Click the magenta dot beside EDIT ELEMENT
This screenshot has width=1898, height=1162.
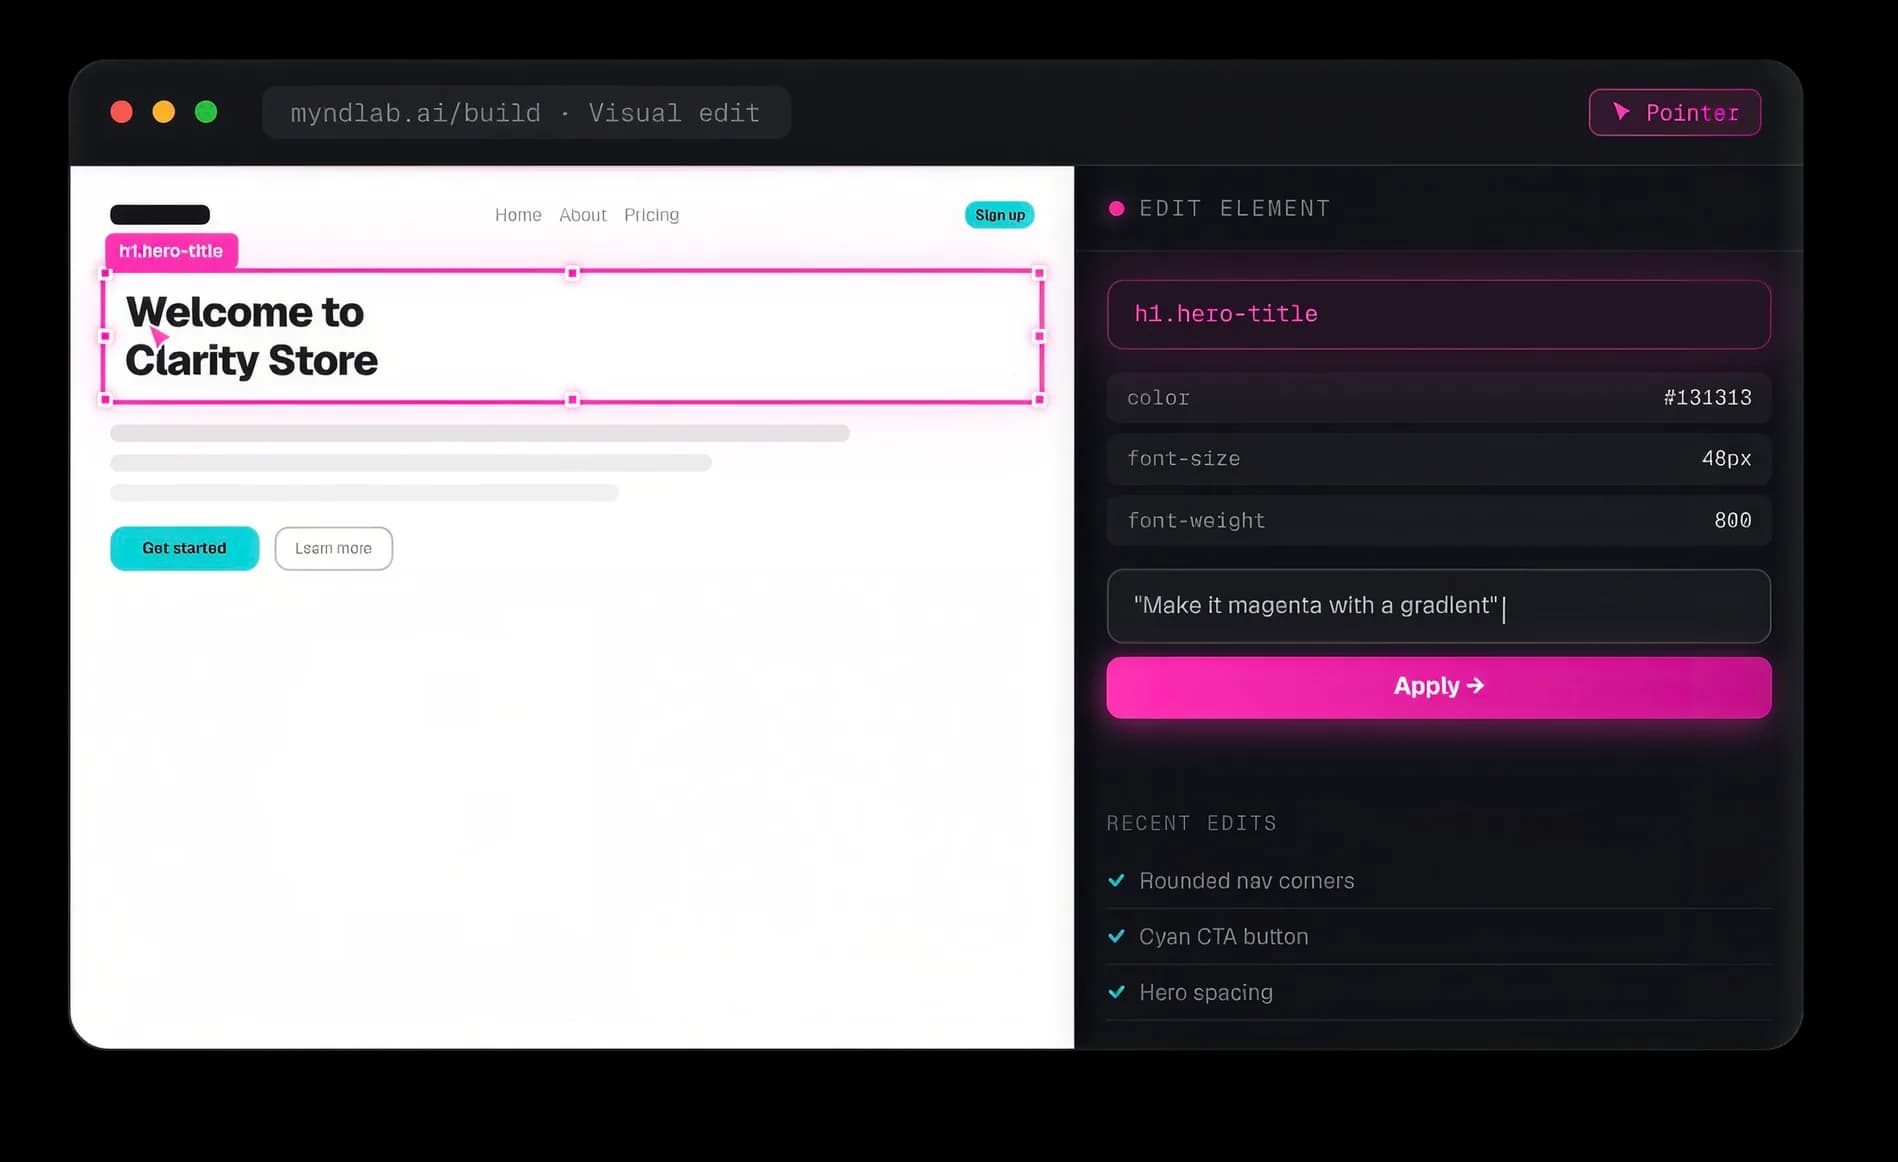1116,209
